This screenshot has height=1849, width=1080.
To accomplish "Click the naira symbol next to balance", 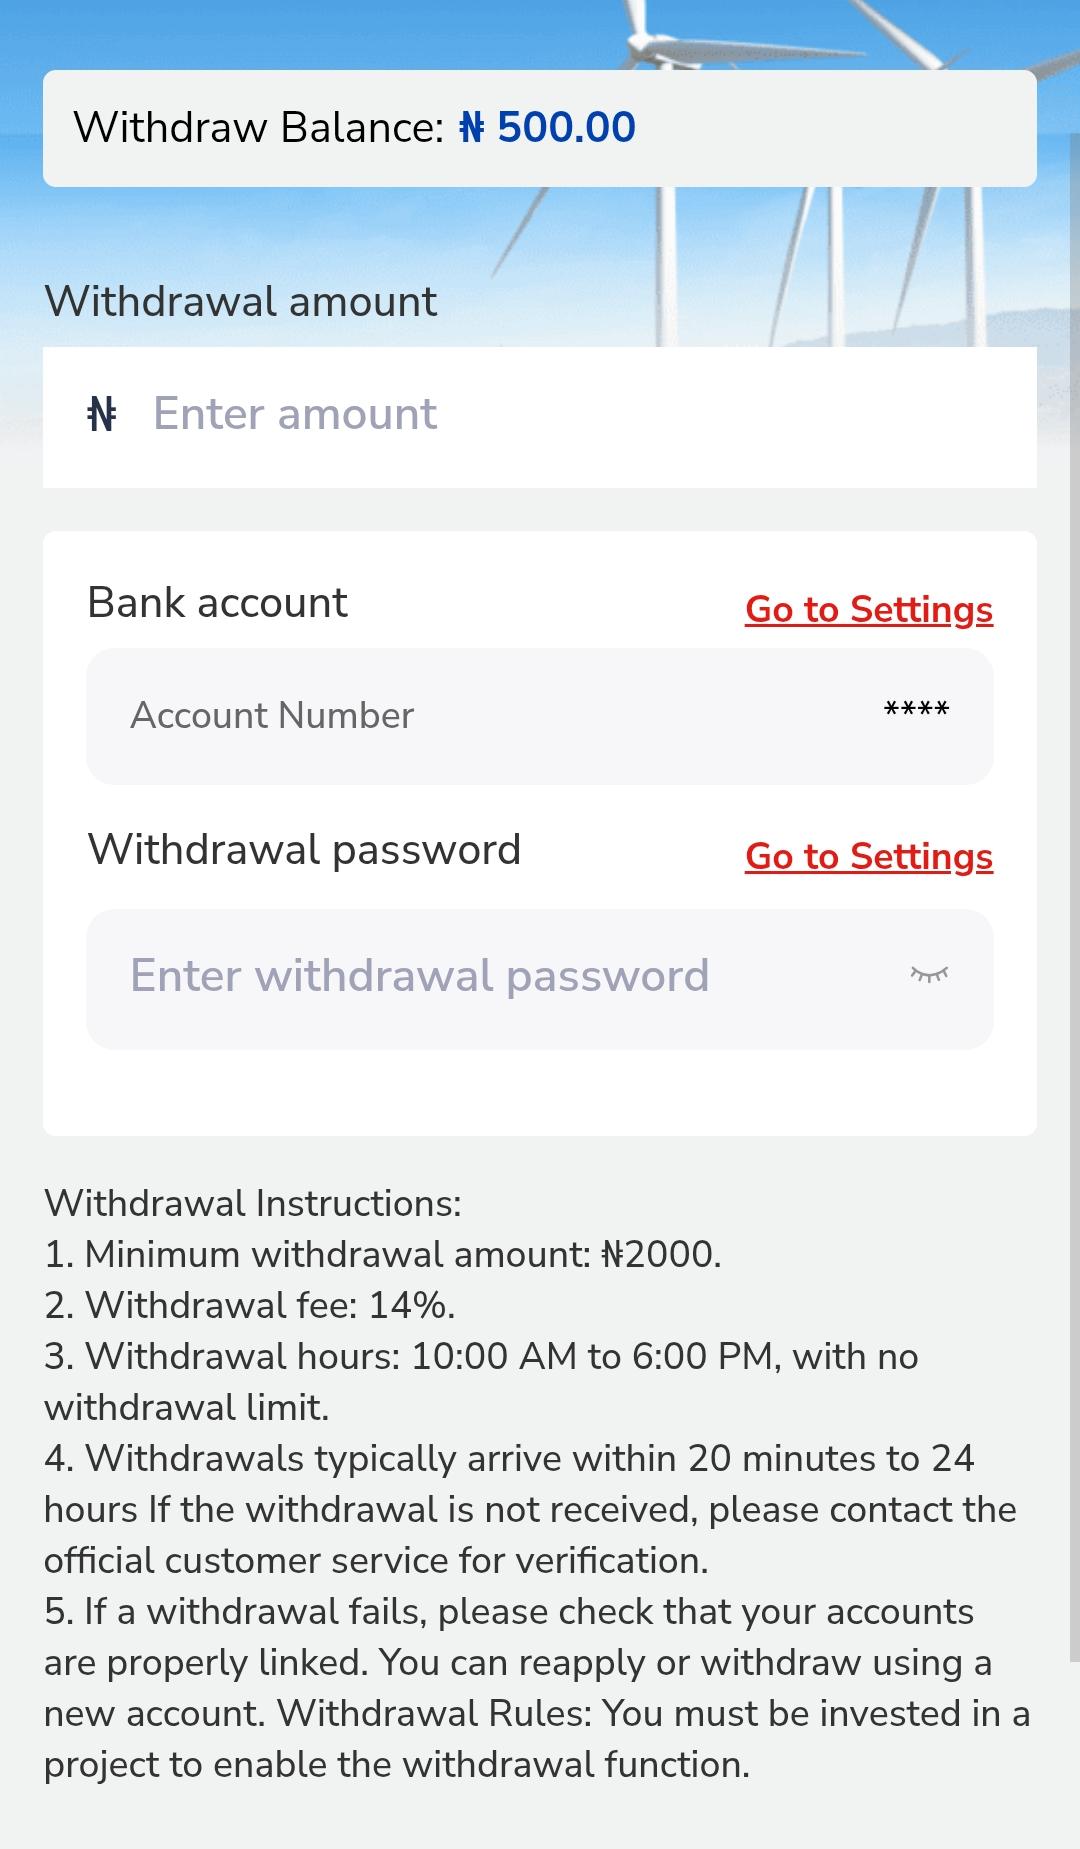I will coord(472,126).
